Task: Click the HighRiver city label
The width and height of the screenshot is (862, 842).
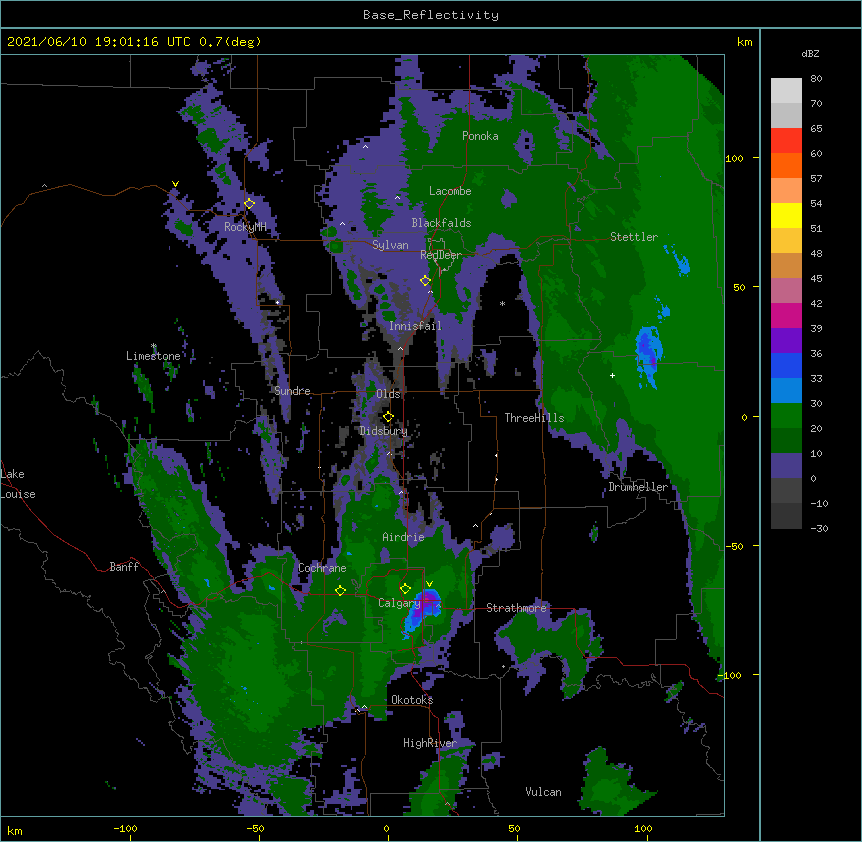Action: tap(430, 743)
